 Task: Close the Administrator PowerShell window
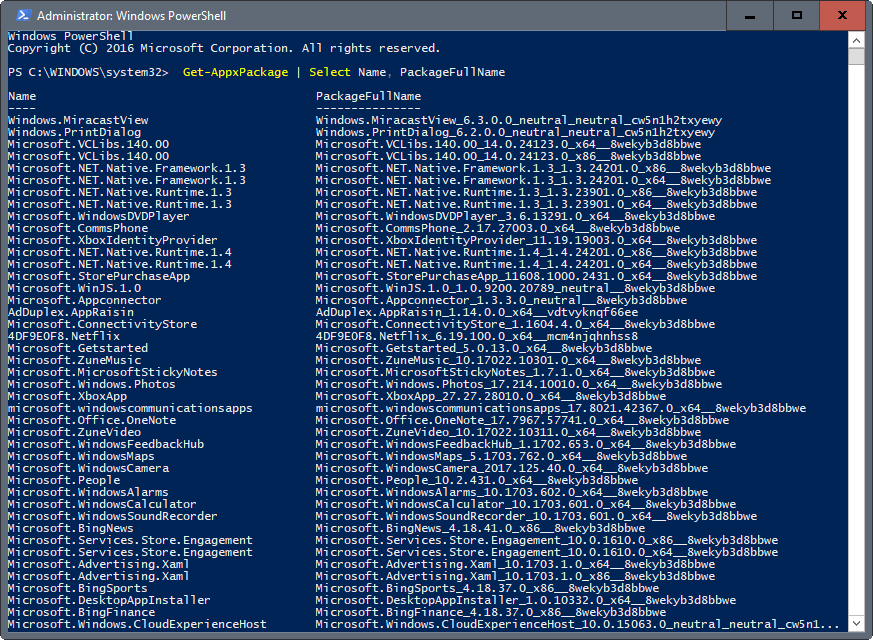[x=842, y=15]
